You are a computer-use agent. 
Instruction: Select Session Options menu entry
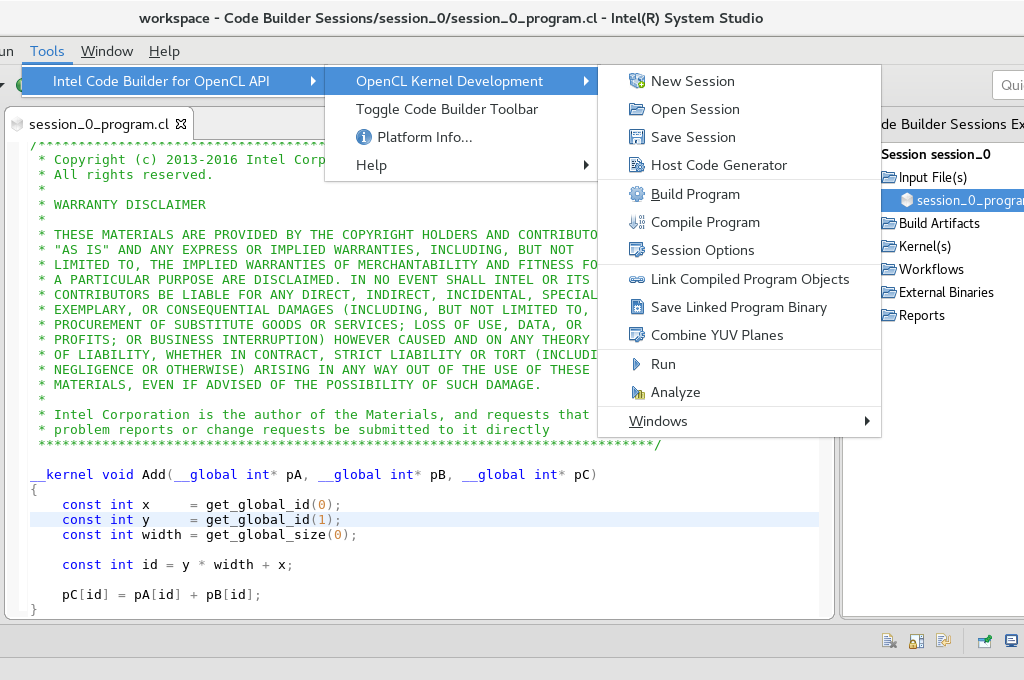(702, 250)
